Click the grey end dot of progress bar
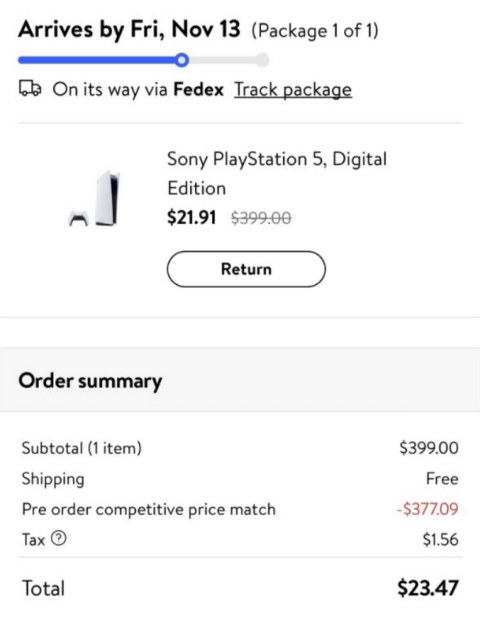Image resolution: width=480 pixels, height=620 pixels. tap(261, 60)
